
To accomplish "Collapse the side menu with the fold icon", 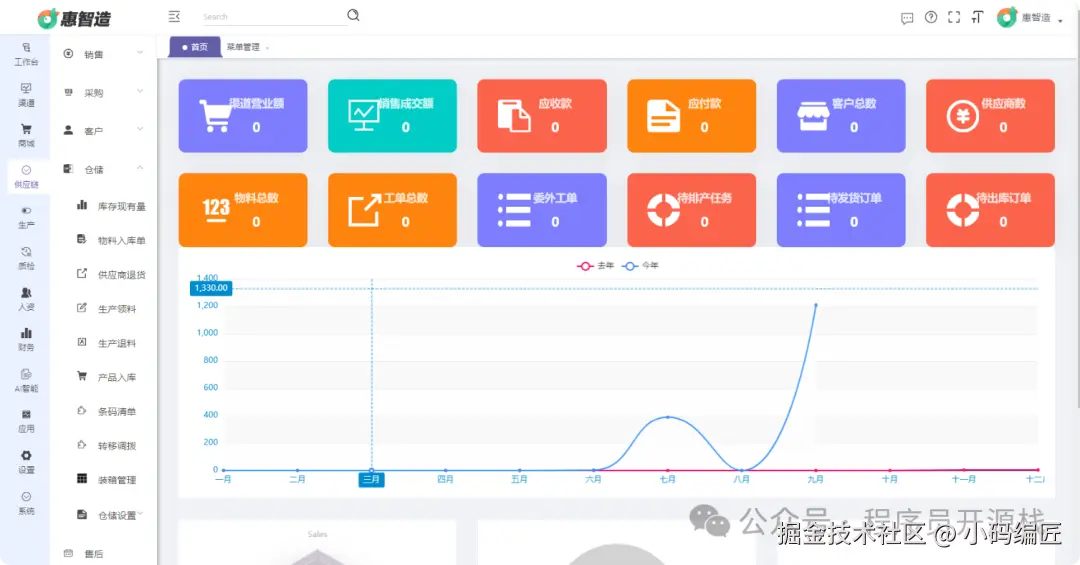I will pyautogui.click(x=174, y=16).
